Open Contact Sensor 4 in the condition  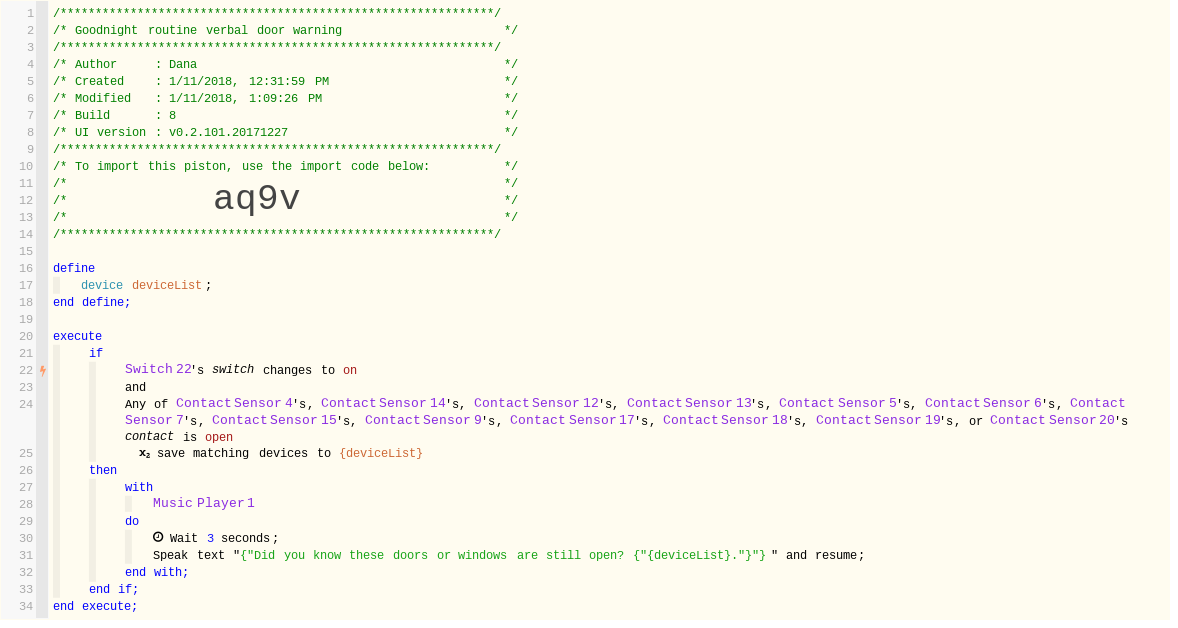234,403
